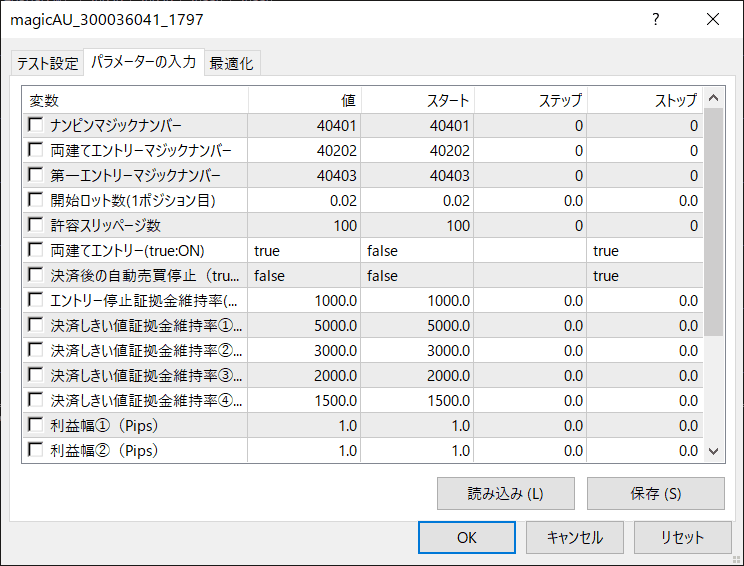
Task: Enable ナンピンマジックナンバー checkbox
Action: tap(36, 125)
